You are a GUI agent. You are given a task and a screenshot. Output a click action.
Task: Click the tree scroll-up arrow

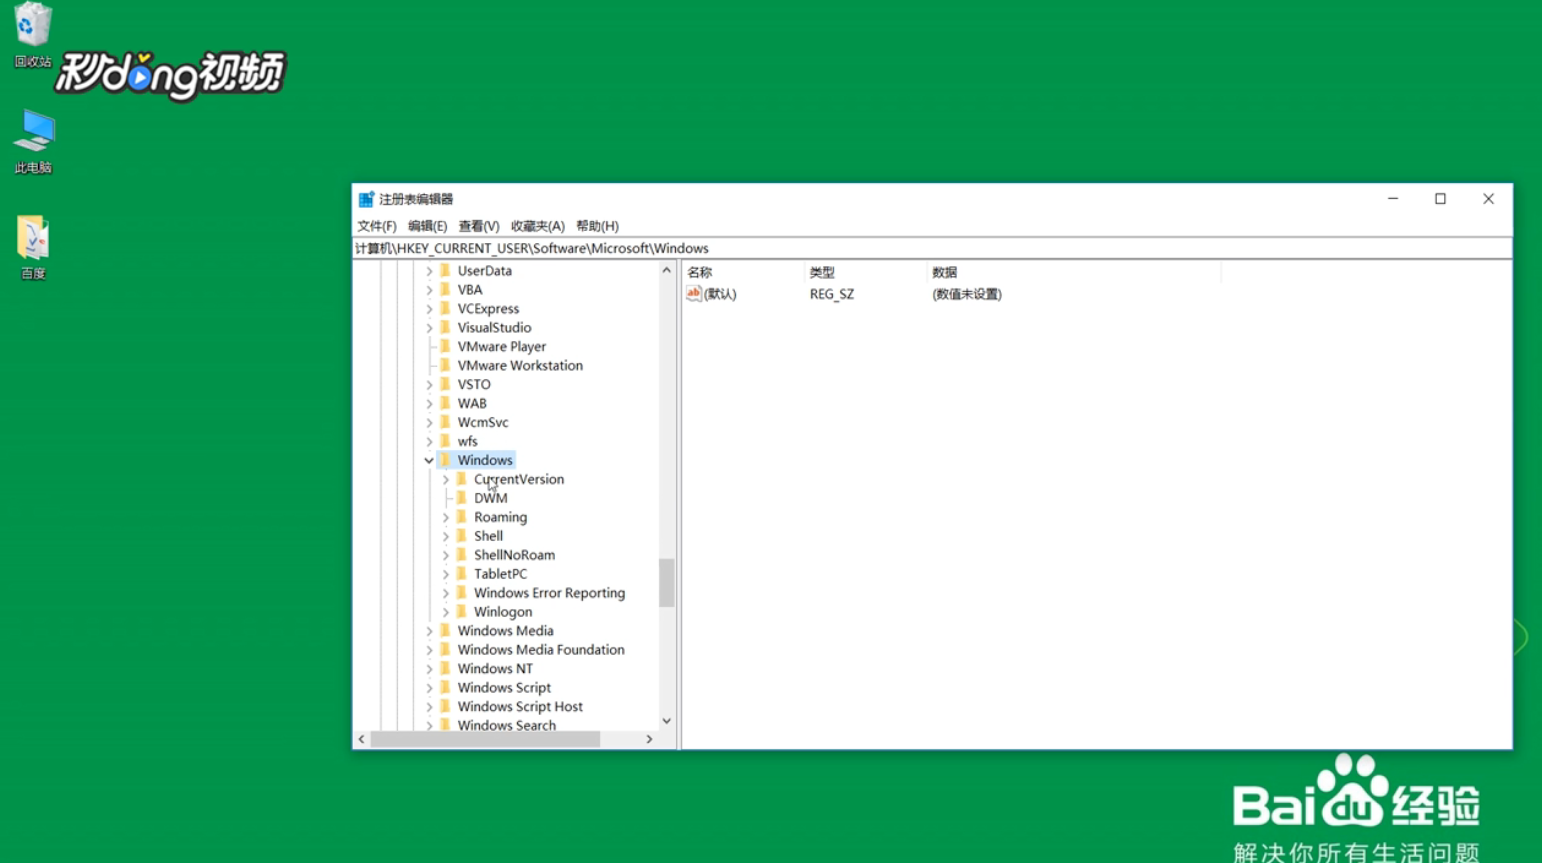click(x=666, y=271)
